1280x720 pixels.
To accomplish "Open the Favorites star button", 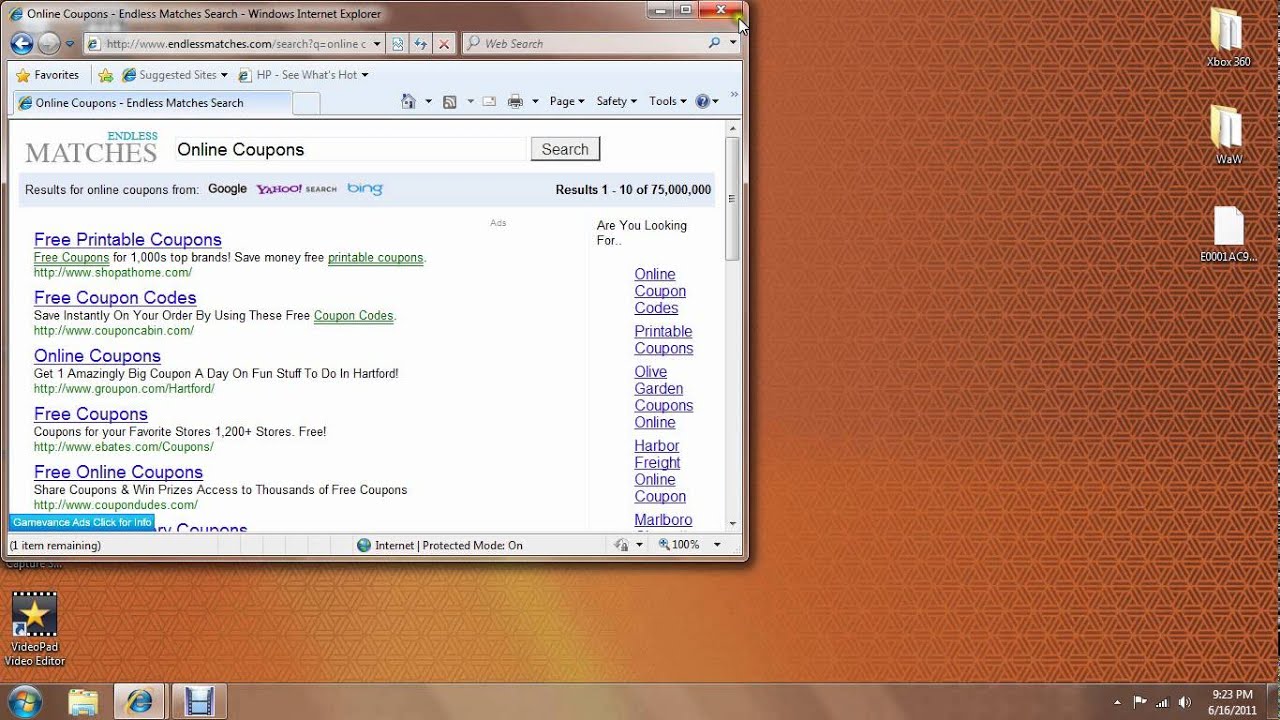I will (47, 75).
